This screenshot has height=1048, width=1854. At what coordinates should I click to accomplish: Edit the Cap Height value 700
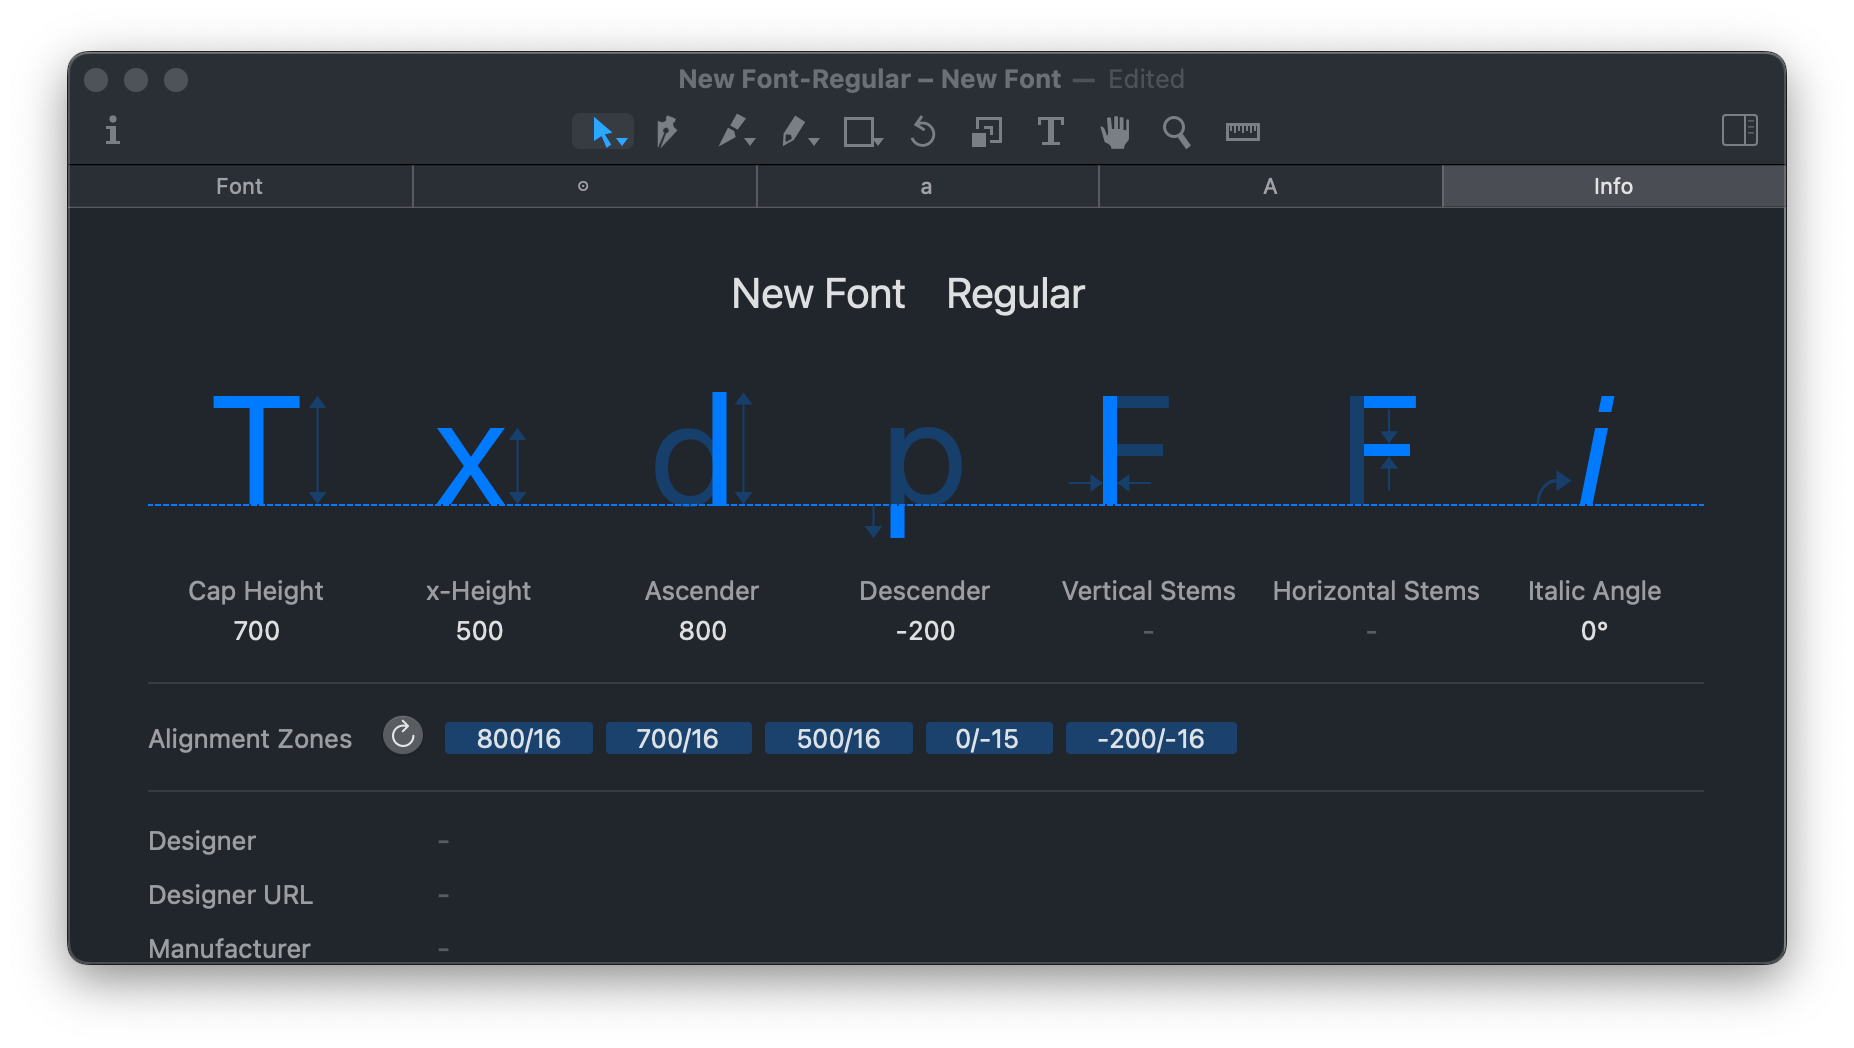click(x=256, y=631)
